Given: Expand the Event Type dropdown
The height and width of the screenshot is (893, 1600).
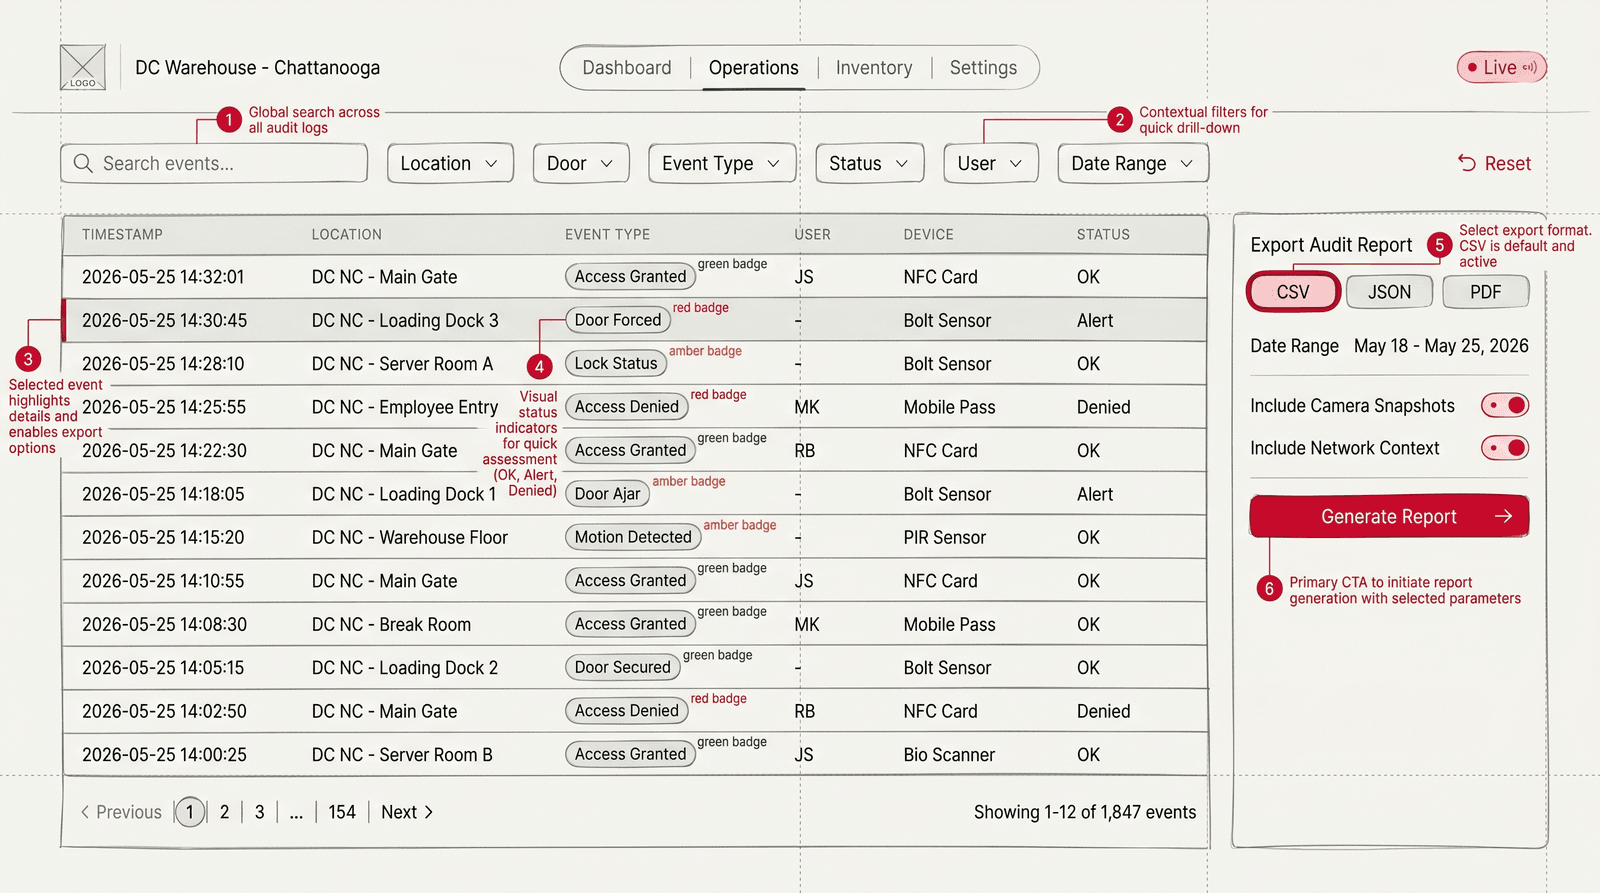Looking at the screenshot, I should (722, 163).
